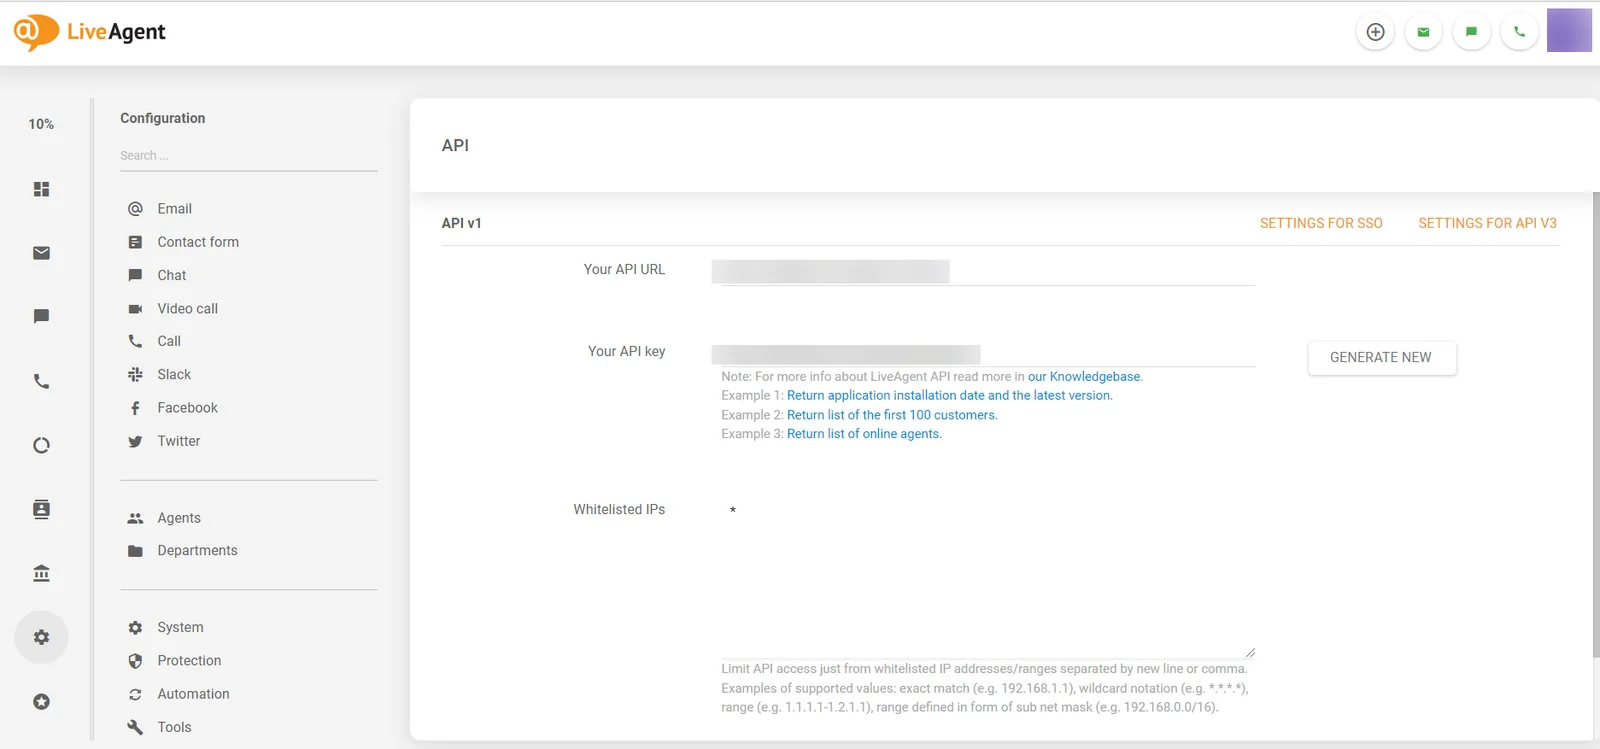The width and height of the screenshot is (1600, 749).
Task: Open the 'our Knowledgebase' link
Action: (1084, 377)
